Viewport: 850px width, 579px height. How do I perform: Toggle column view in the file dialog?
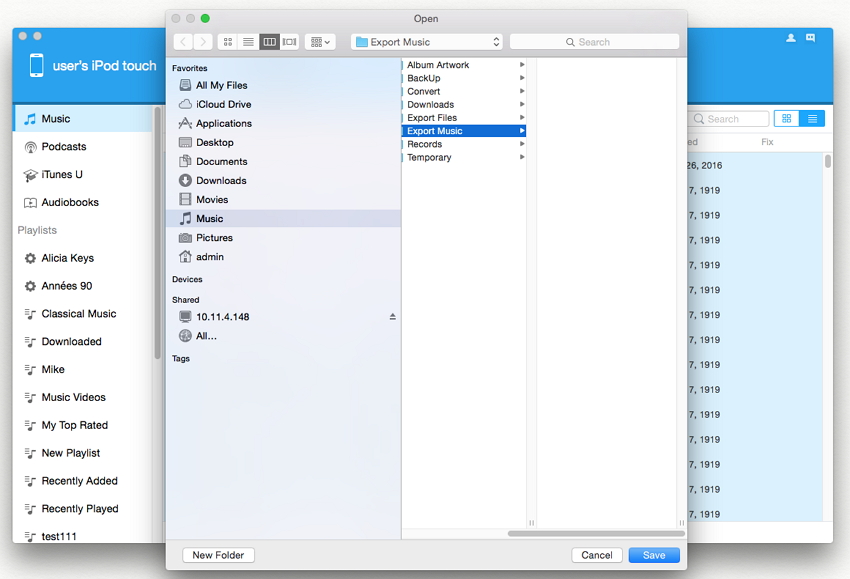269,42
